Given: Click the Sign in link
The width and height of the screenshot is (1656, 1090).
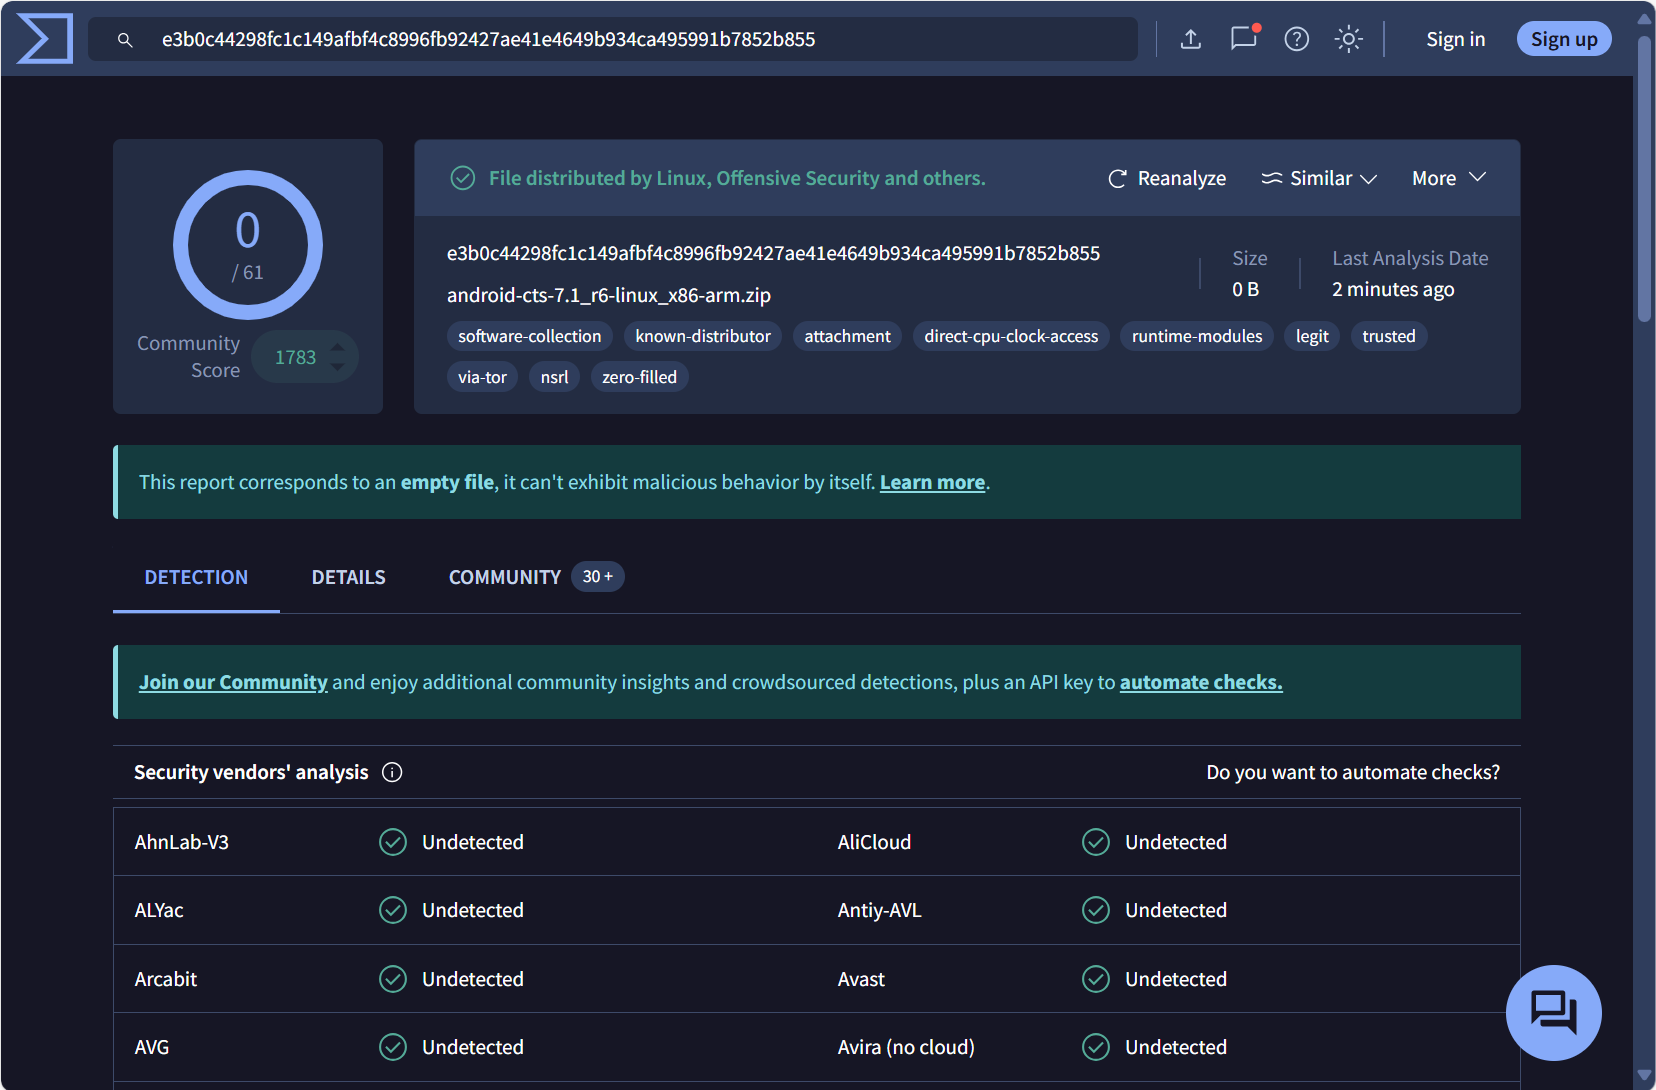Looking at the screenshot, I should [1455, 39].
